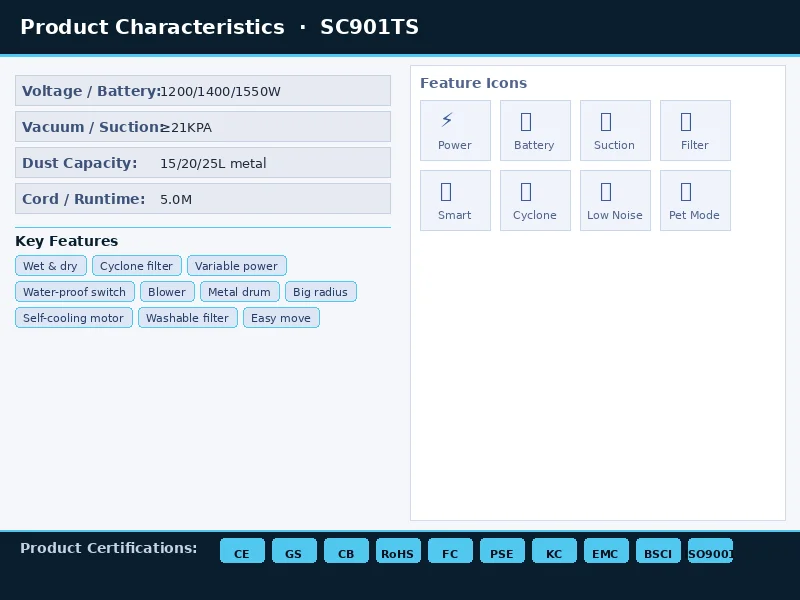Choose the Low Noise feature icon
800x600 pixels.
(615, 201)
